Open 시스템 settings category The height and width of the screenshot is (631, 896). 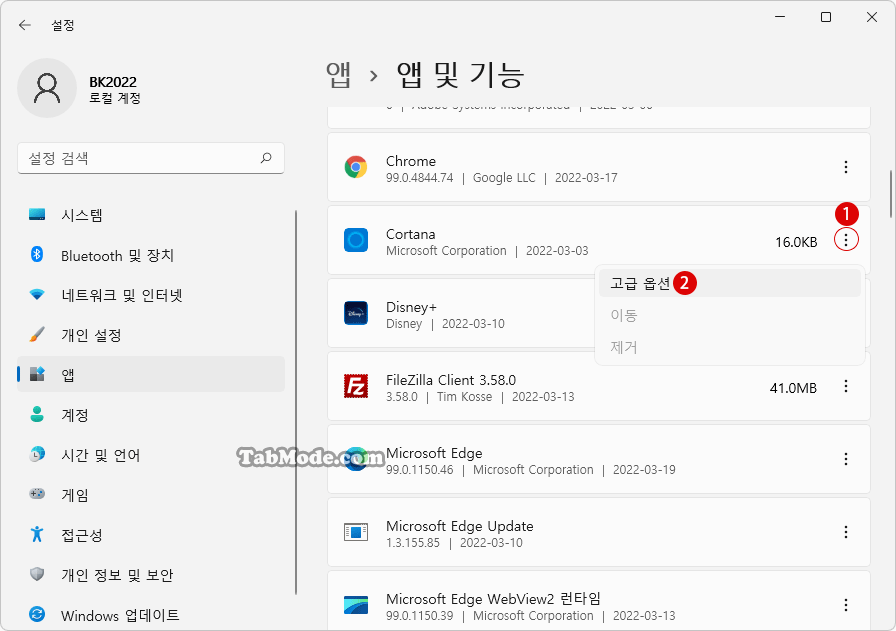151,215
